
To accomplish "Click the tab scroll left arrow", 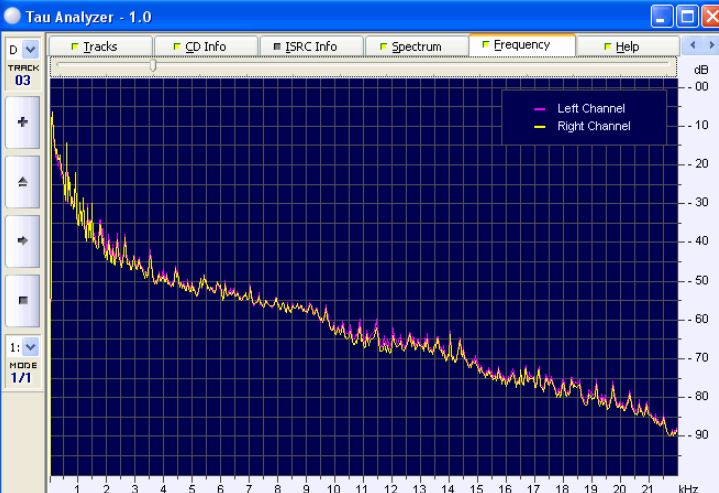I will pos(692,45).
